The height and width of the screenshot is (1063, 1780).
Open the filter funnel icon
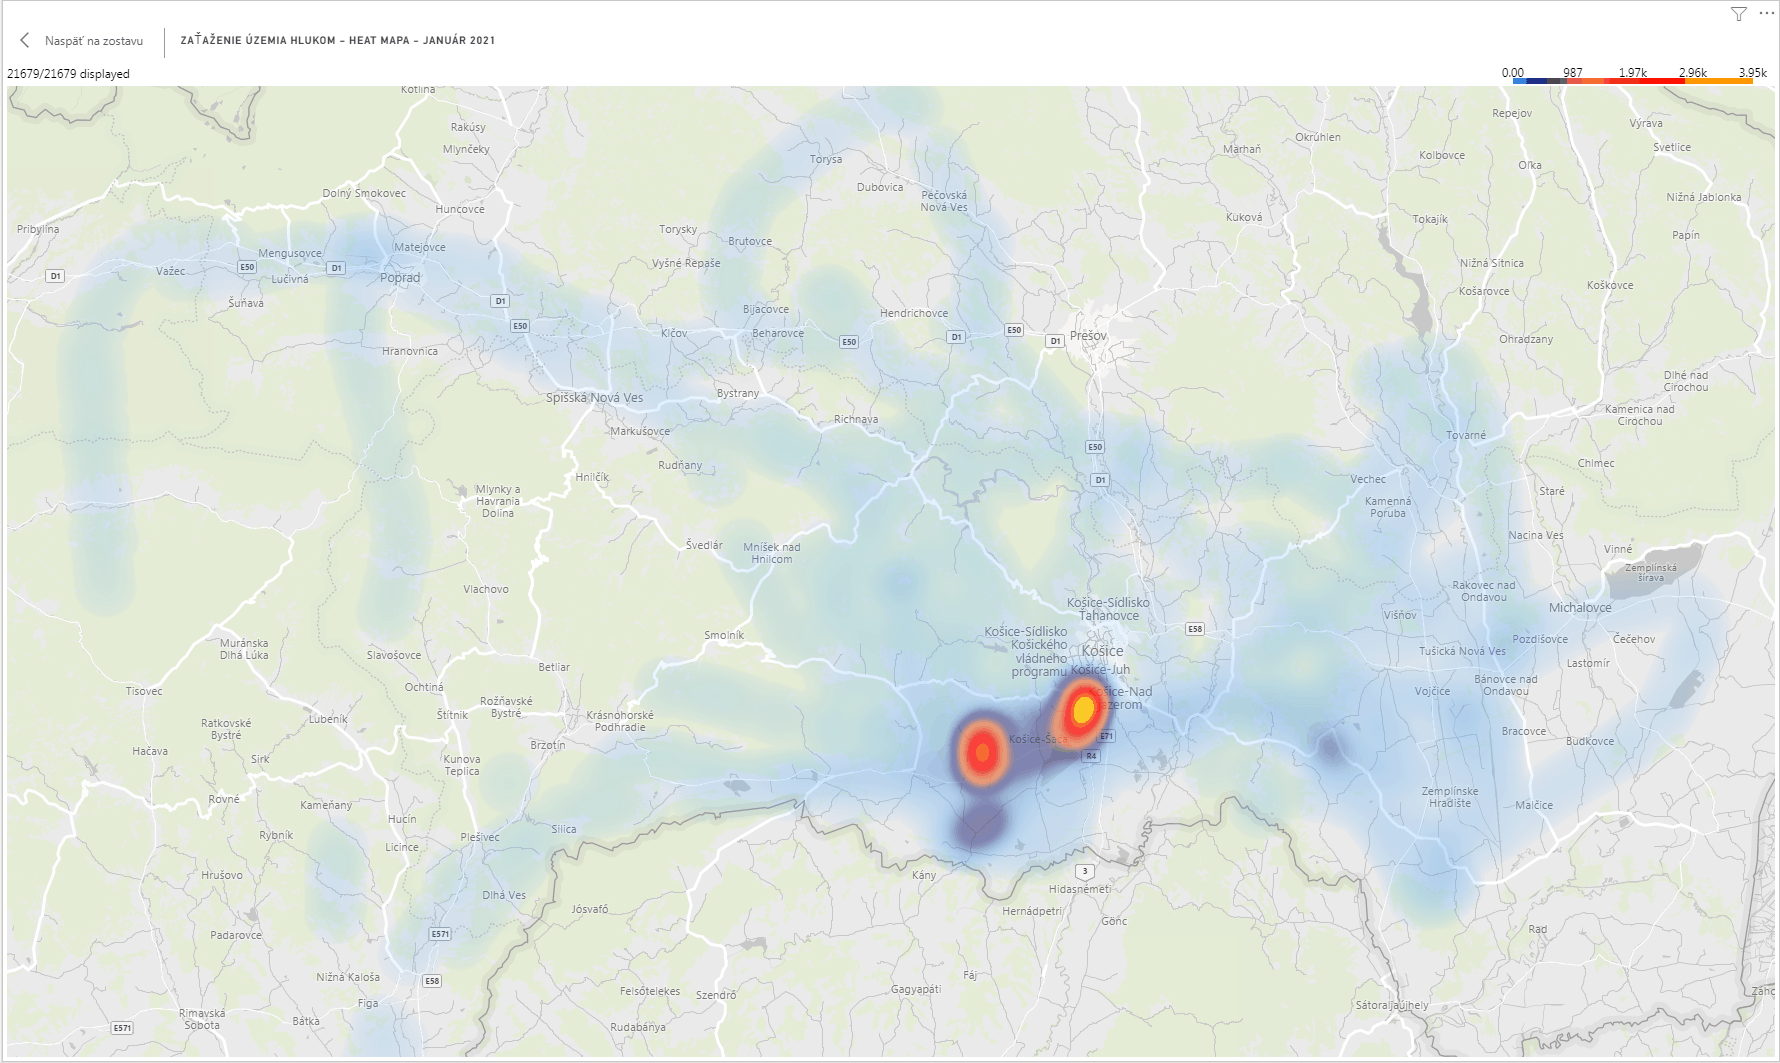1739,14
